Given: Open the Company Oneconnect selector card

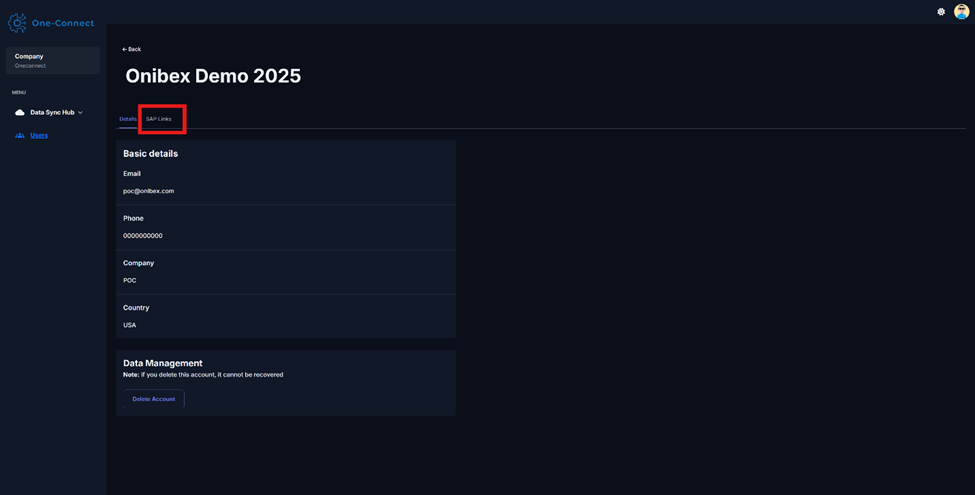Looking at the screenshot, I should point(53,60).
